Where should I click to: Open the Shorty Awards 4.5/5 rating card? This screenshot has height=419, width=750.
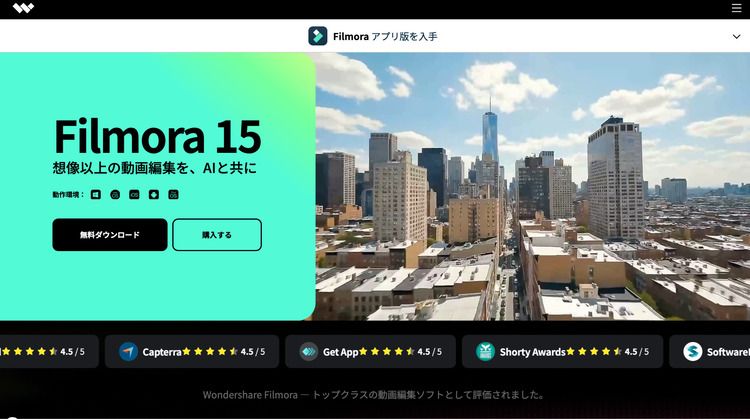pos(562,352)
